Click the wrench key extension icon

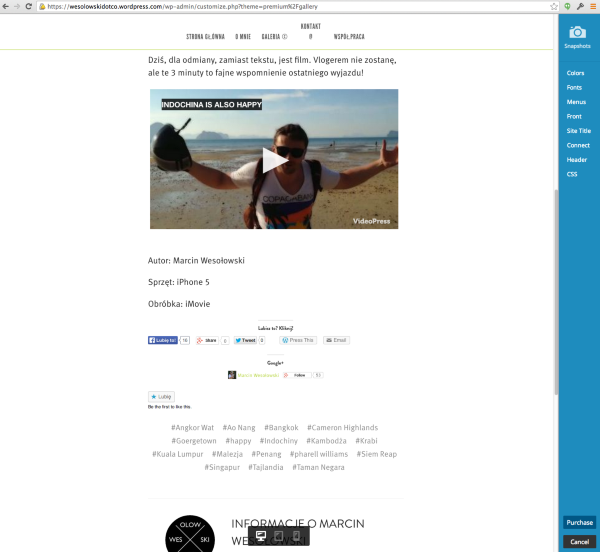coord(580,6)
